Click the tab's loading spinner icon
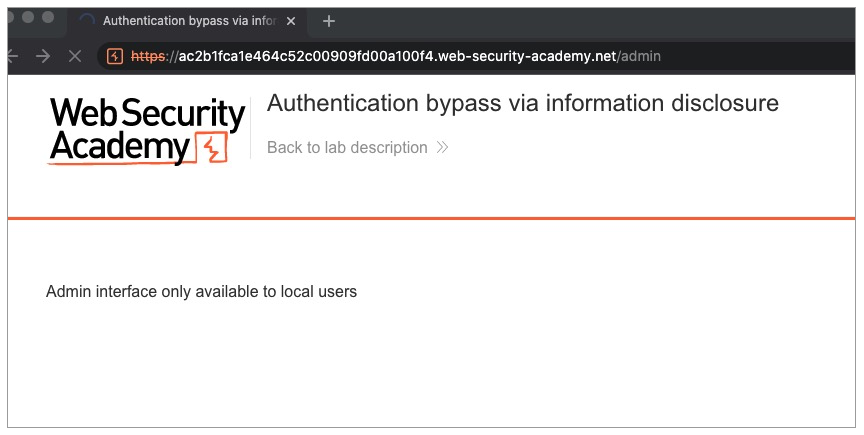864x435 pixels. pyautogui.click(x=86, y=21)
